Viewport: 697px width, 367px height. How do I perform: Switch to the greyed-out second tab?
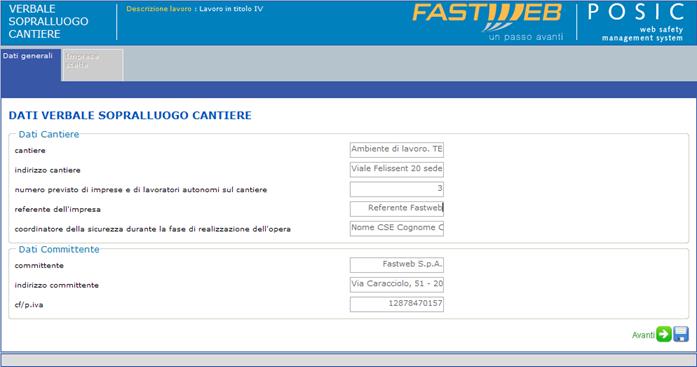pos(93,65)
